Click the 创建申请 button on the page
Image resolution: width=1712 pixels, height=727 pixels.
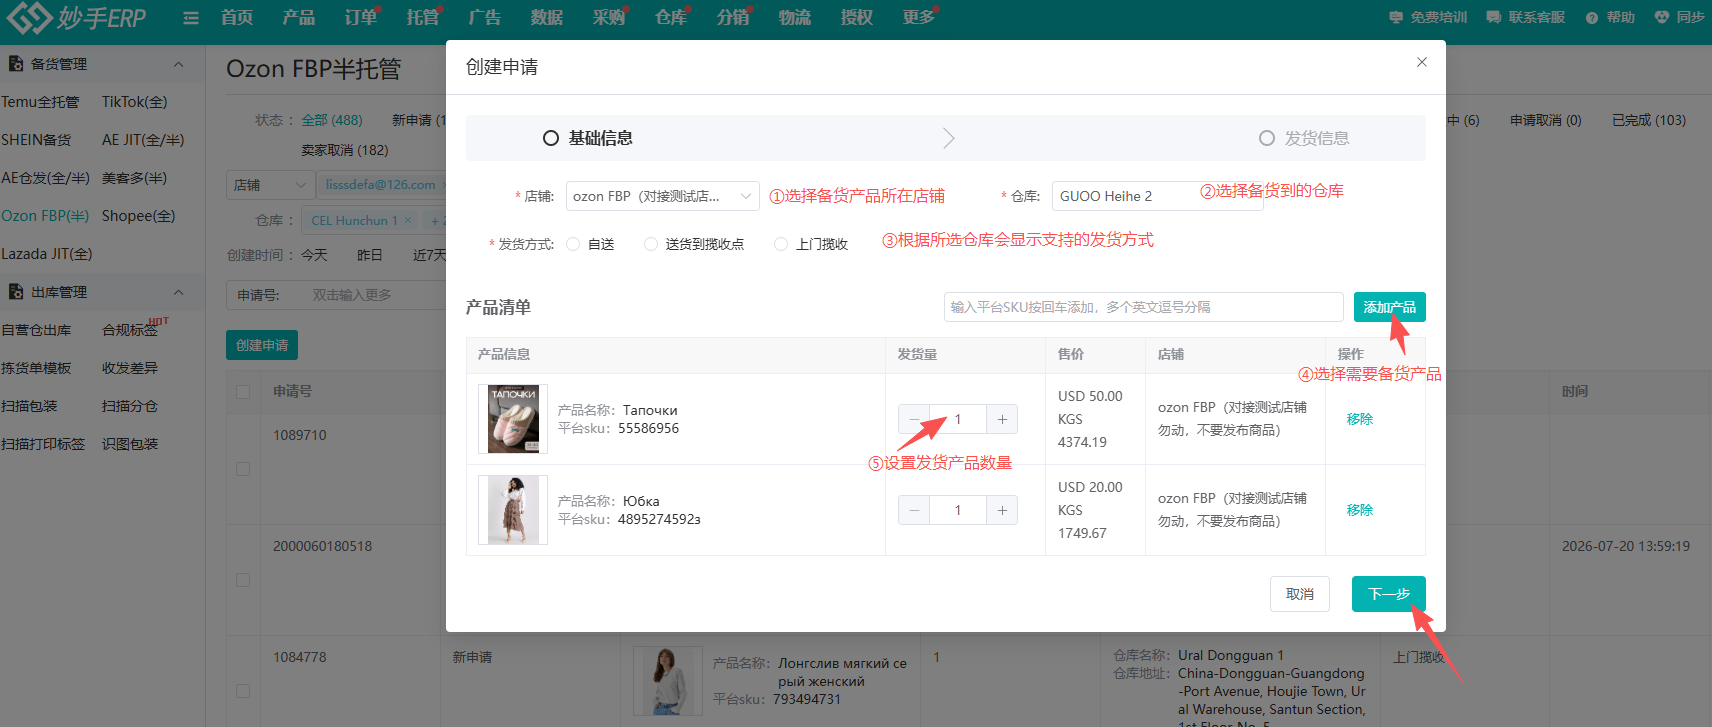[262, 345]
